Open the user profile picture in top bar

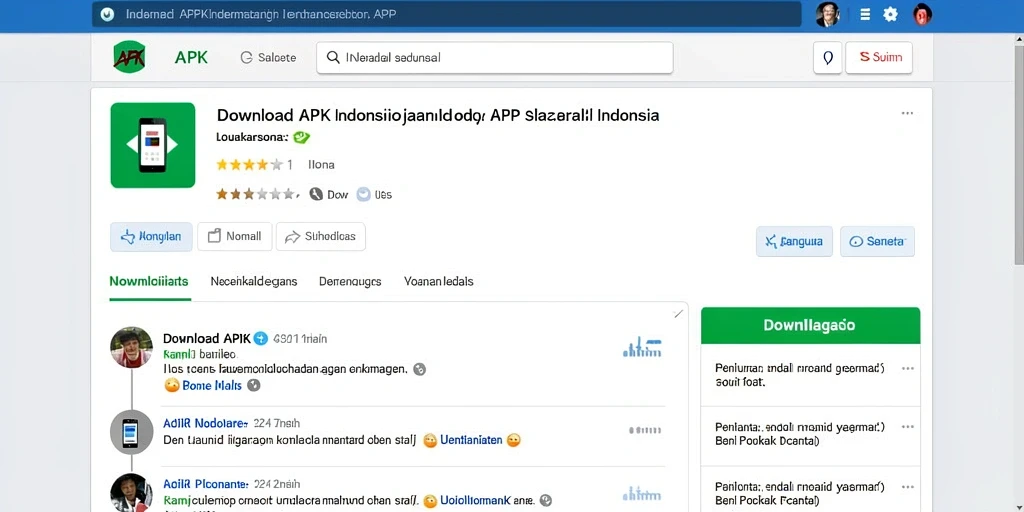click(x=827, y=14)
